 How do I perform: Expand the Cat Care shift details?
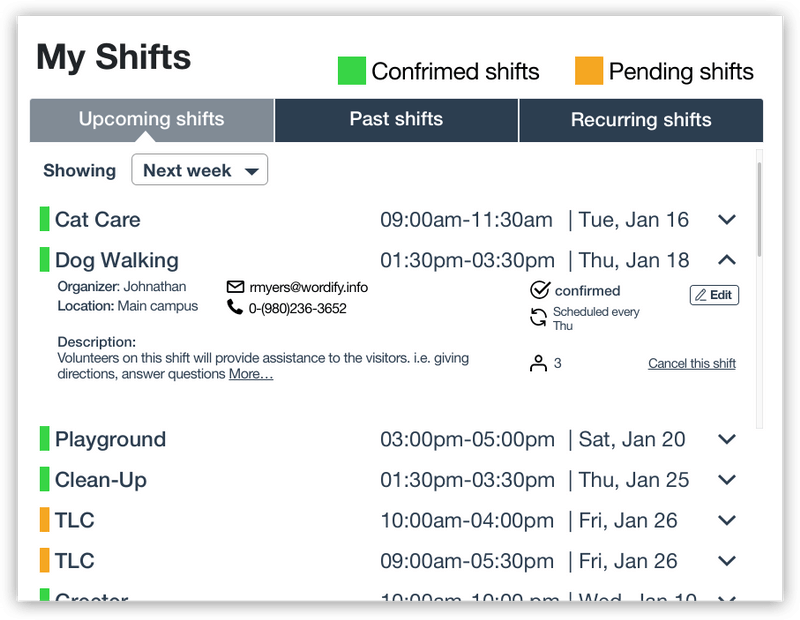[727, 219]
